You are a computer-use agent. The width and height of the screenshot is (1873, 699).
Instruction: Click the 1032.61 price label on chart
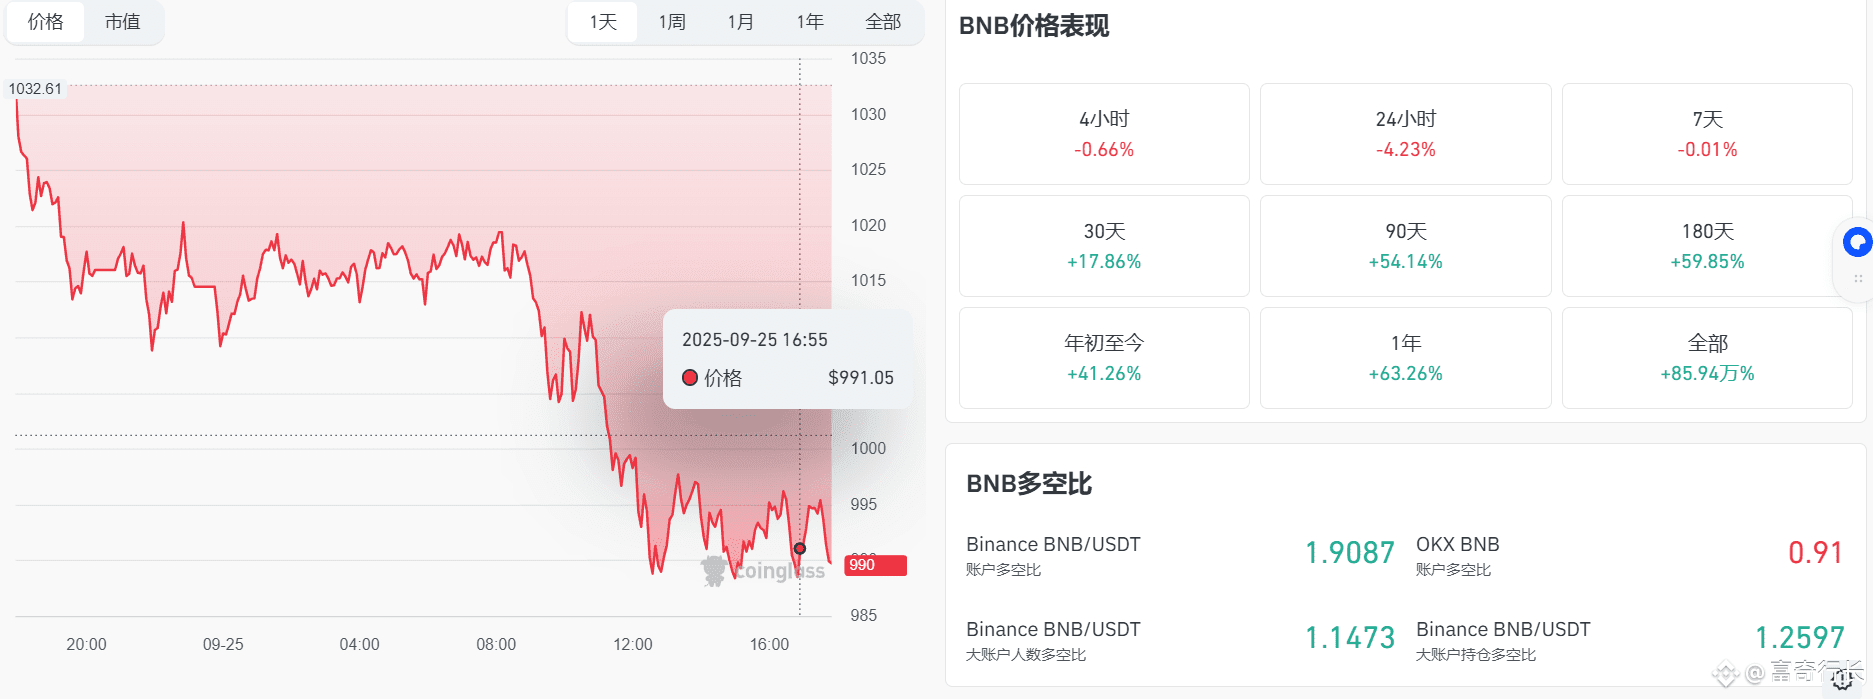(x=36, y=89)
